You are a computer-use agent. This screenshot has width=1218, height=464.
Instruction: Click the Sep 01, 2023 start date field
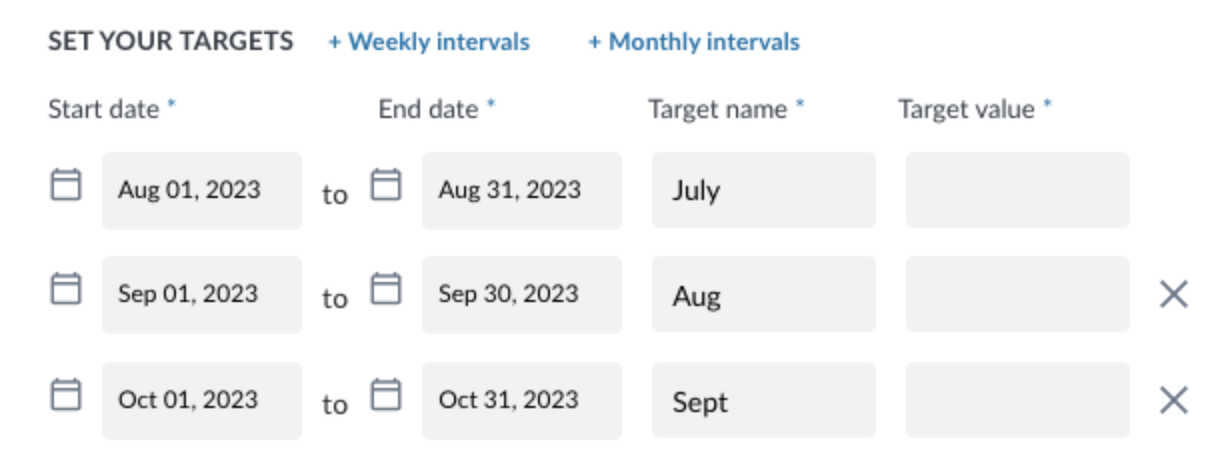pos(202,294)
